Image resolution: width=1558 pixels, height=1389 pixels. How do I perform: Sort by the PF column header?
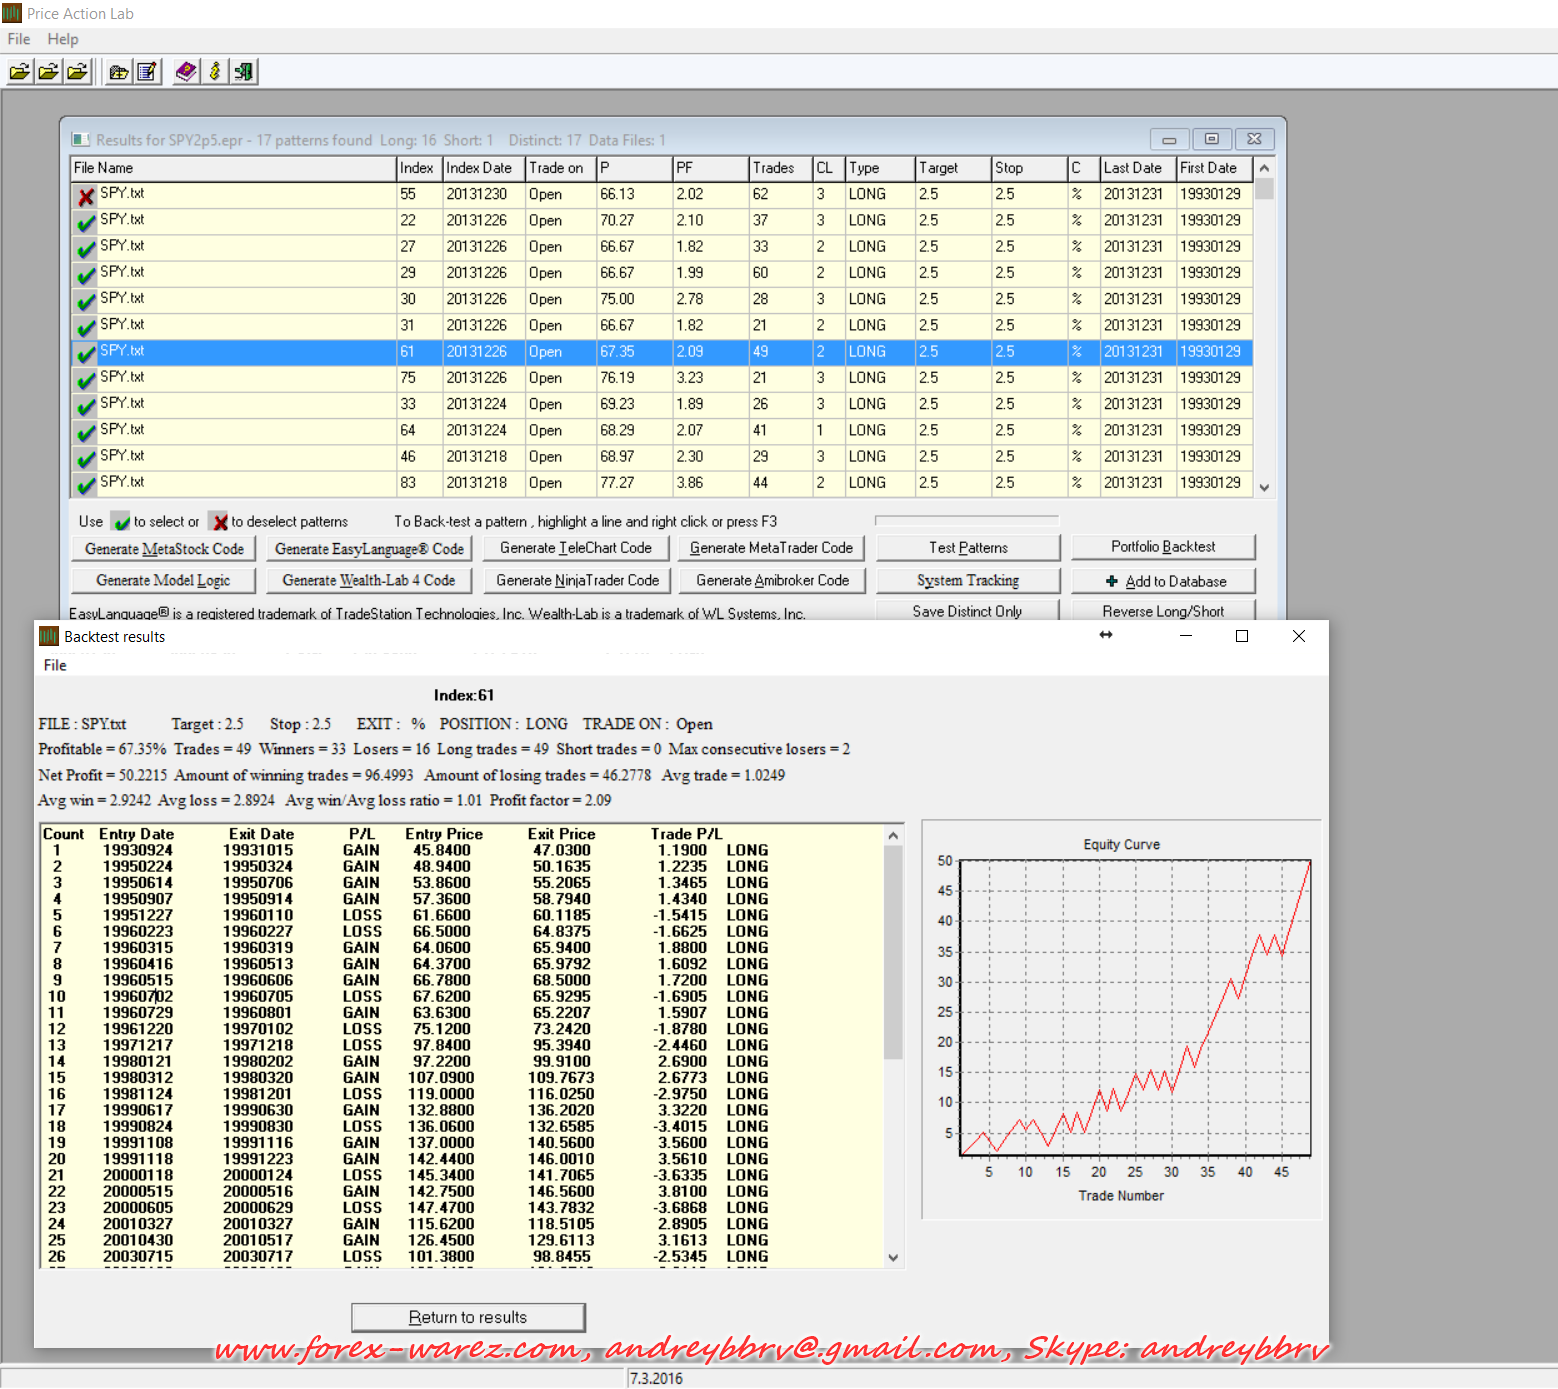(x=709, y=168)
